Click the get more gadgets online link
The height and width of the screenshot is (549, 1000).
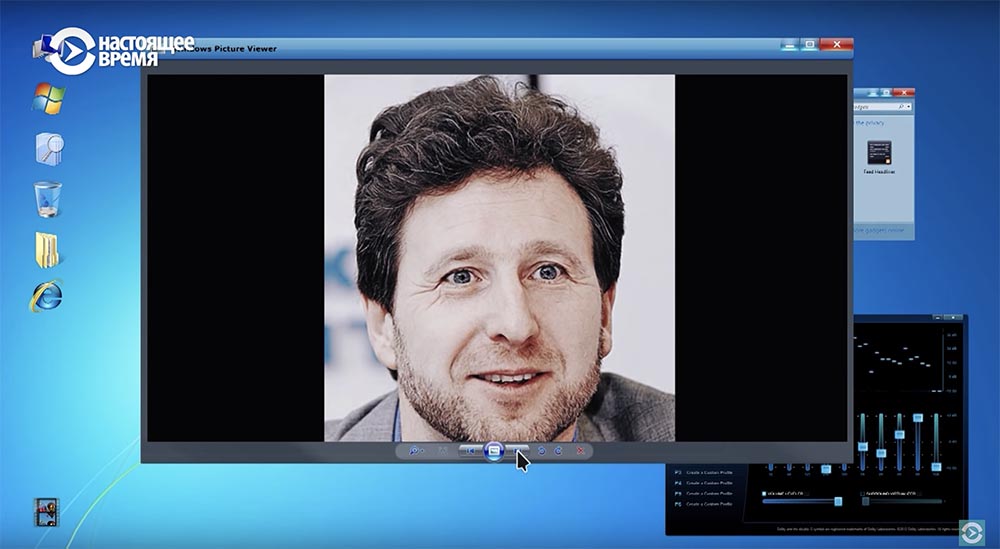pos(880,230)
